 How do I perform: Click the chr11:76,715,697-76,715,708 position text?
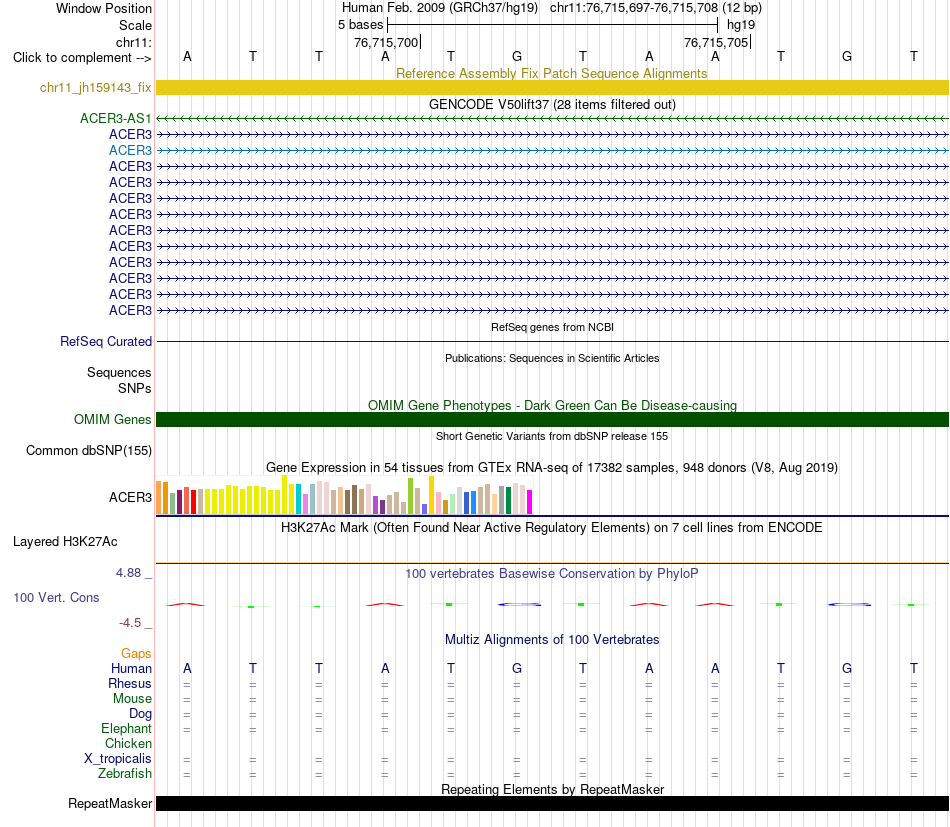pos(634,8)
